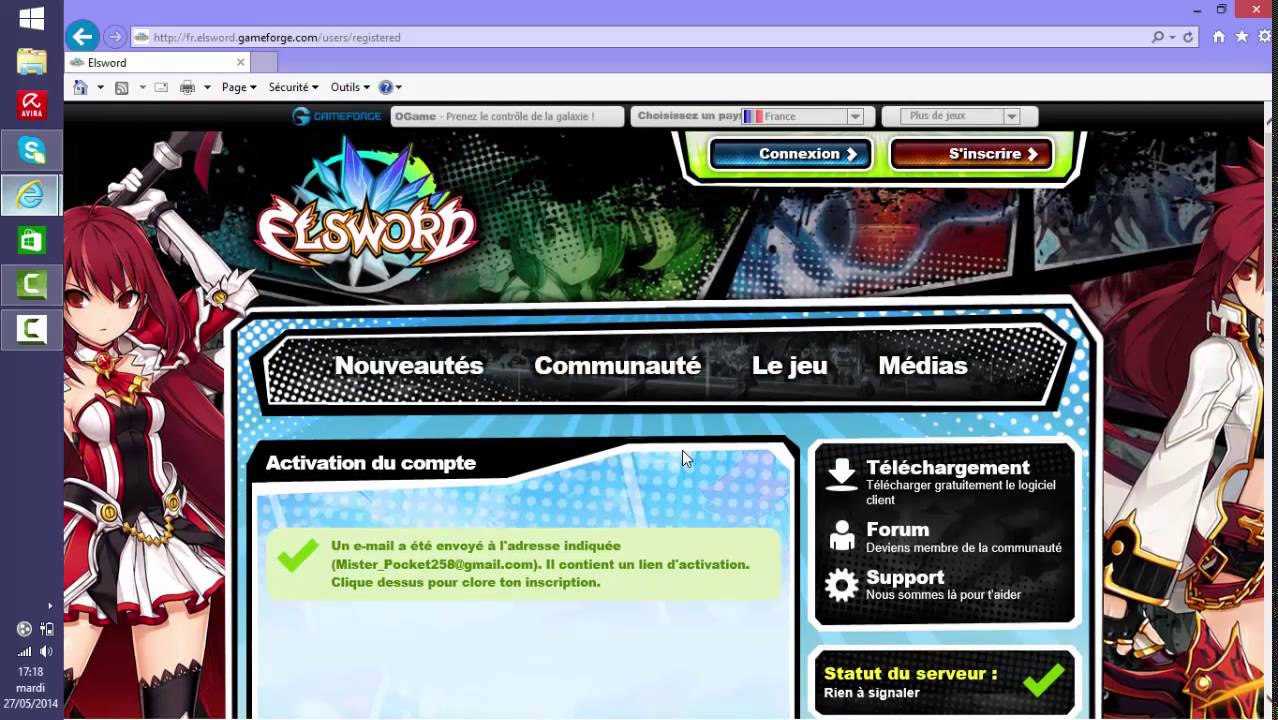Open a new blank tab

click(263, 62)
